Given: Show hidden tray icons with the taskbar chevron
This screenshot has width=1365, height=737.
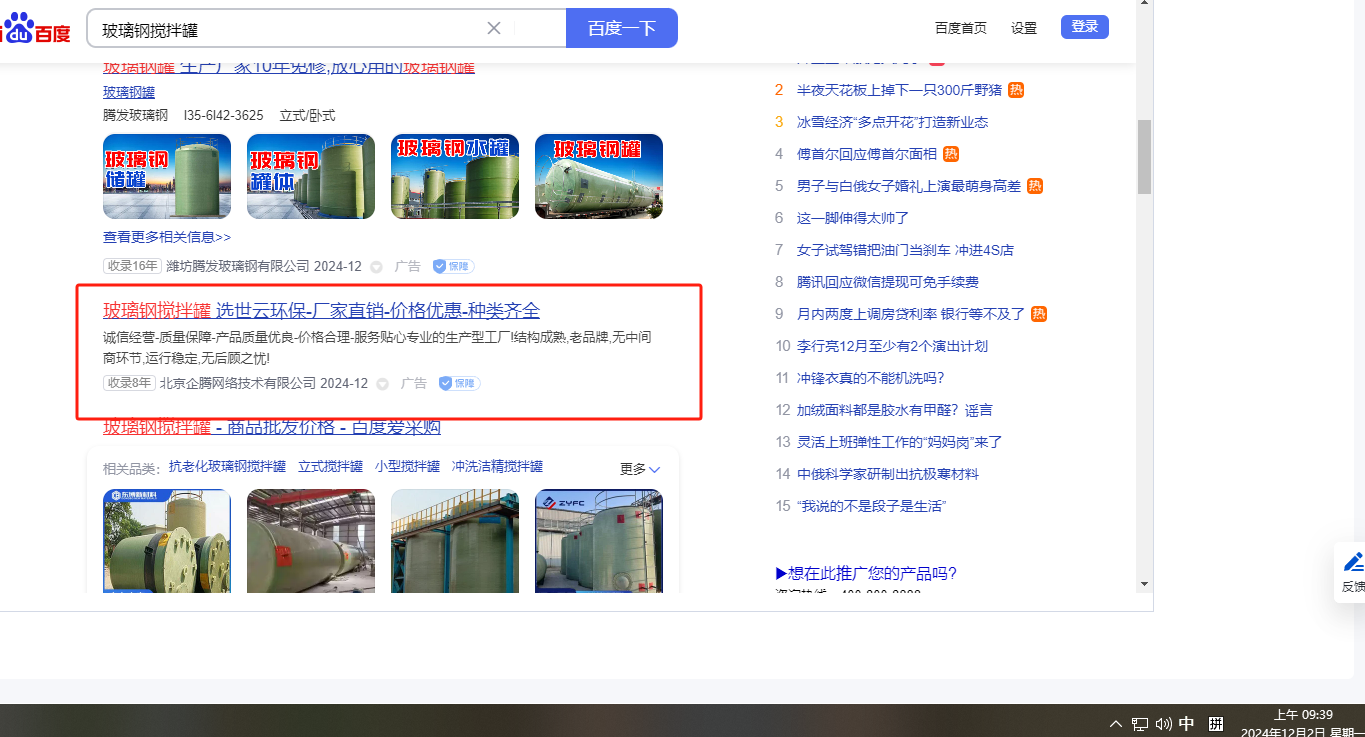Looking at the screenshot, I should (x=1116, y=724).
